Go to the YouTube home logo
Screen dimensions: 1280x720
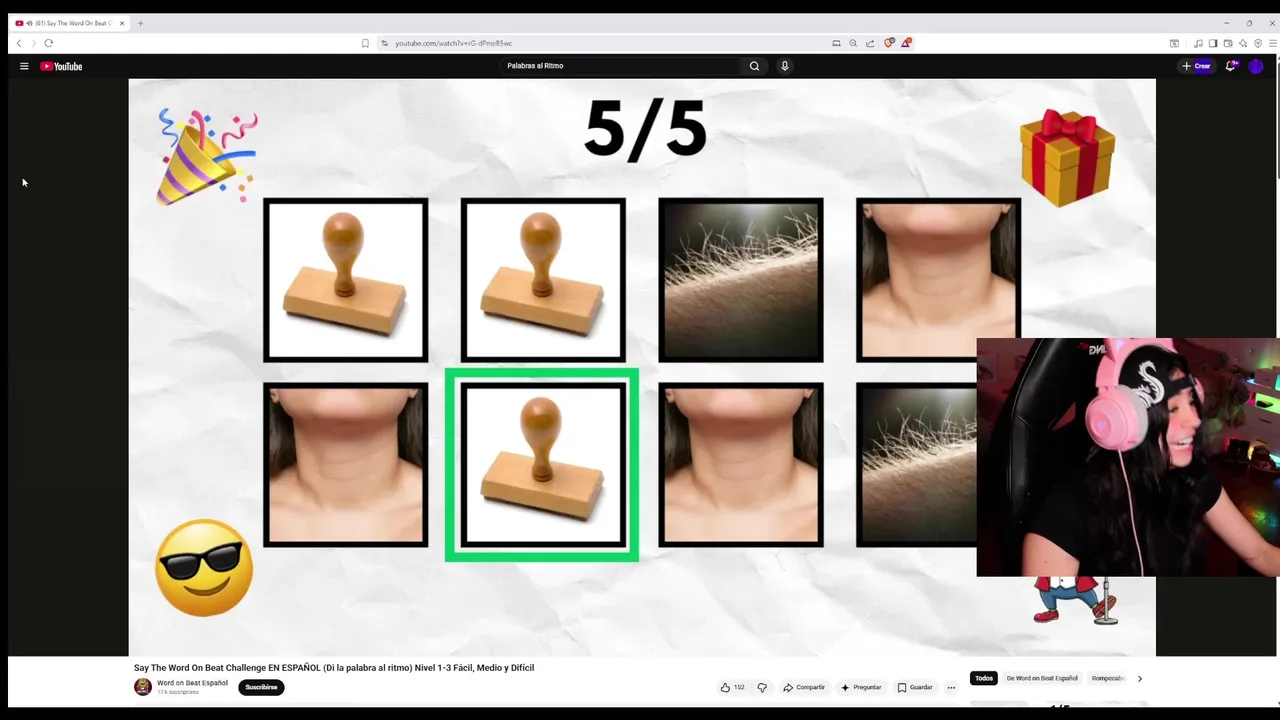click(61, 66)
